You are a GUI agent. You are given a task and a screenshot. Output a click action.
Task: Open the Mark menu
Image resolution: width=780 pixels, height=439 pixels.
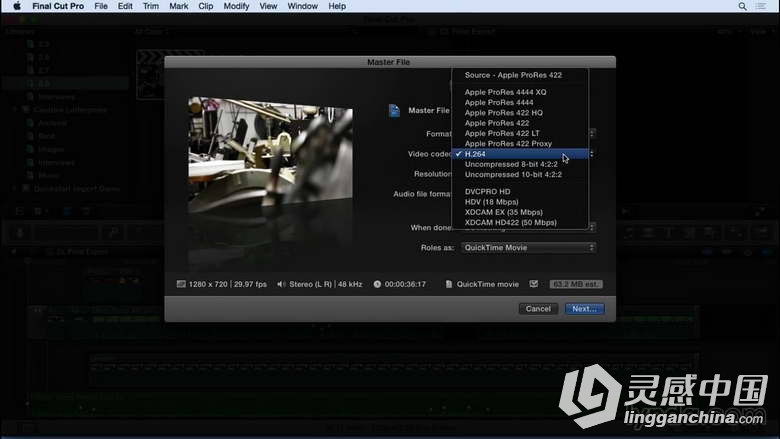click(x=179, y=6)
